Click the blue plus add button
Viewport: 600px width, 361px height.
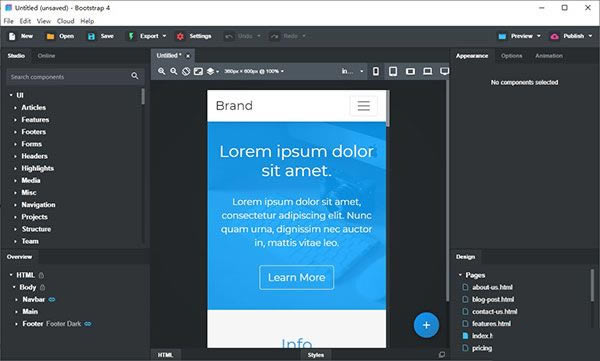pos(426,325)
